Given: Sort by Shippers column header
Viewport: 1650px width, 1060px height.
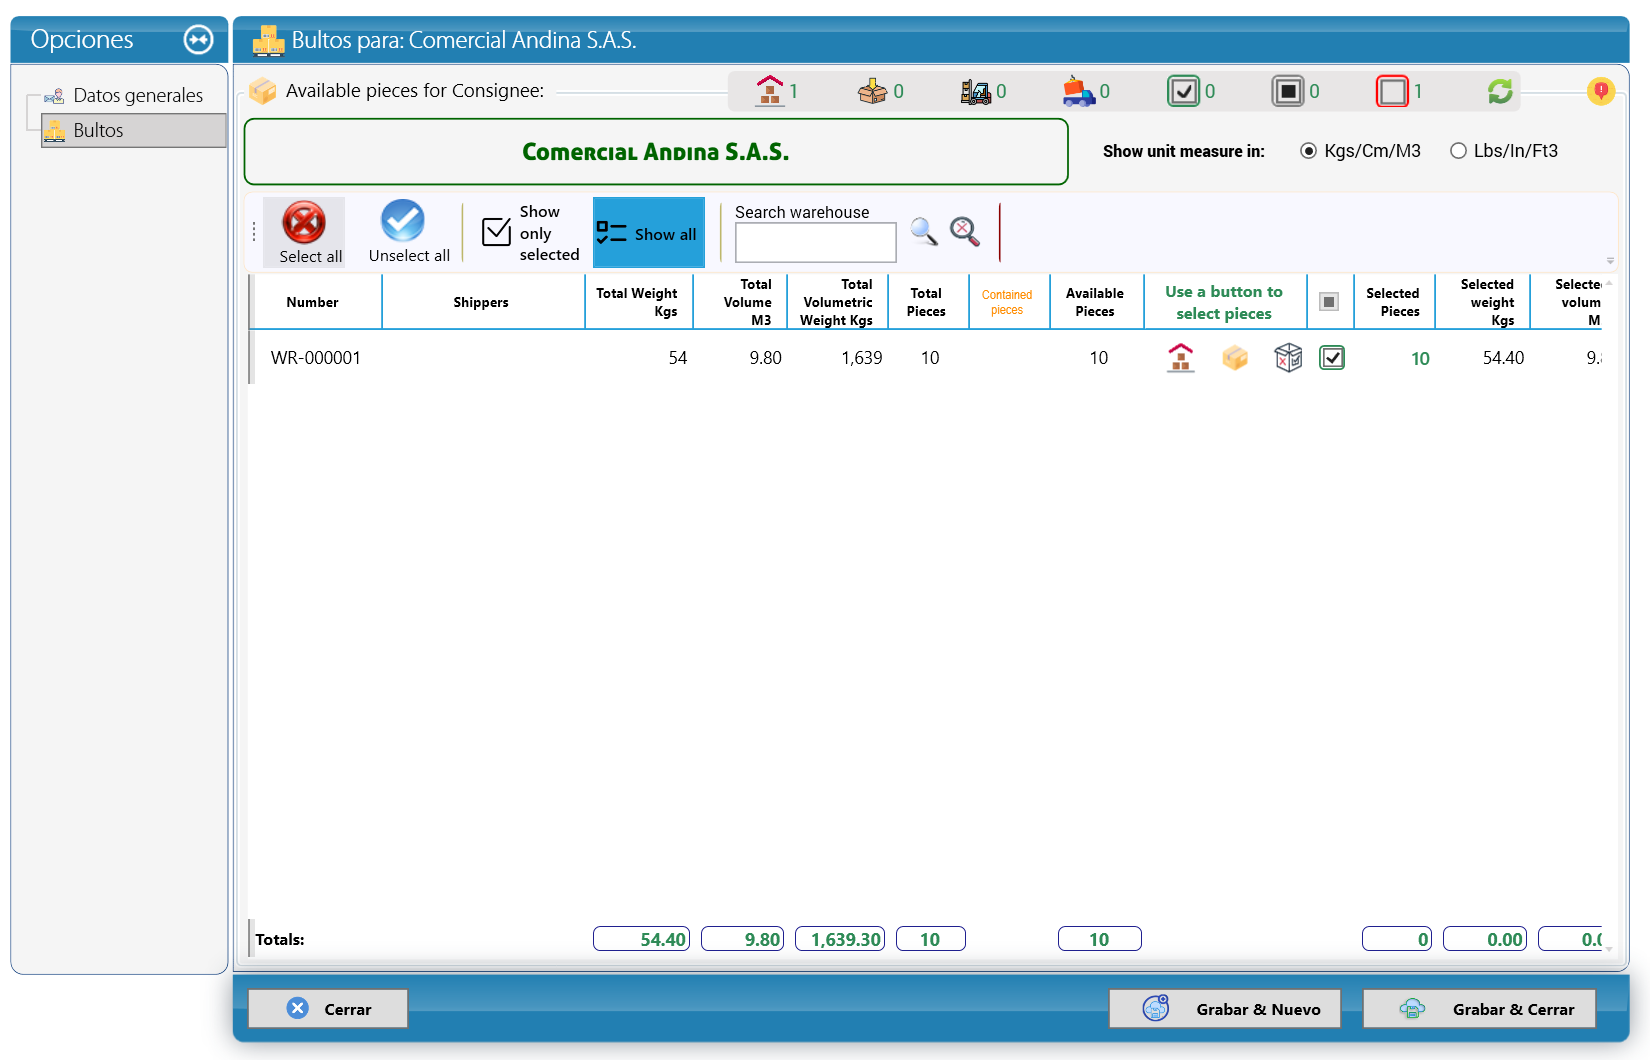Looking at the screenshot, I should pyautogui.click(x=481, y=302).
